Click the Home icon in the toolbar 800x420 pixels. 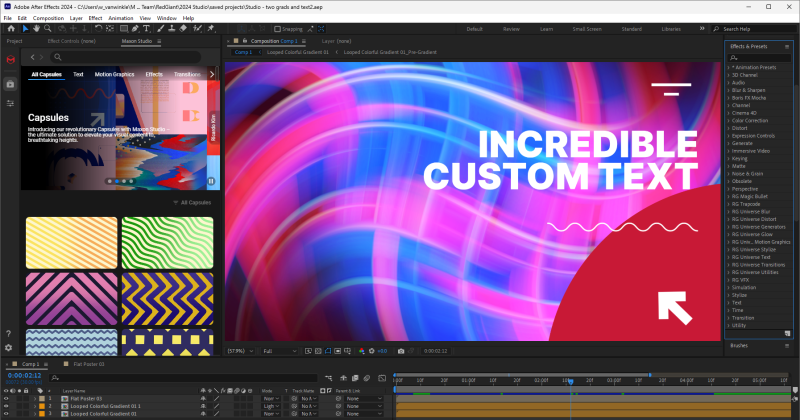pos(9,29)
